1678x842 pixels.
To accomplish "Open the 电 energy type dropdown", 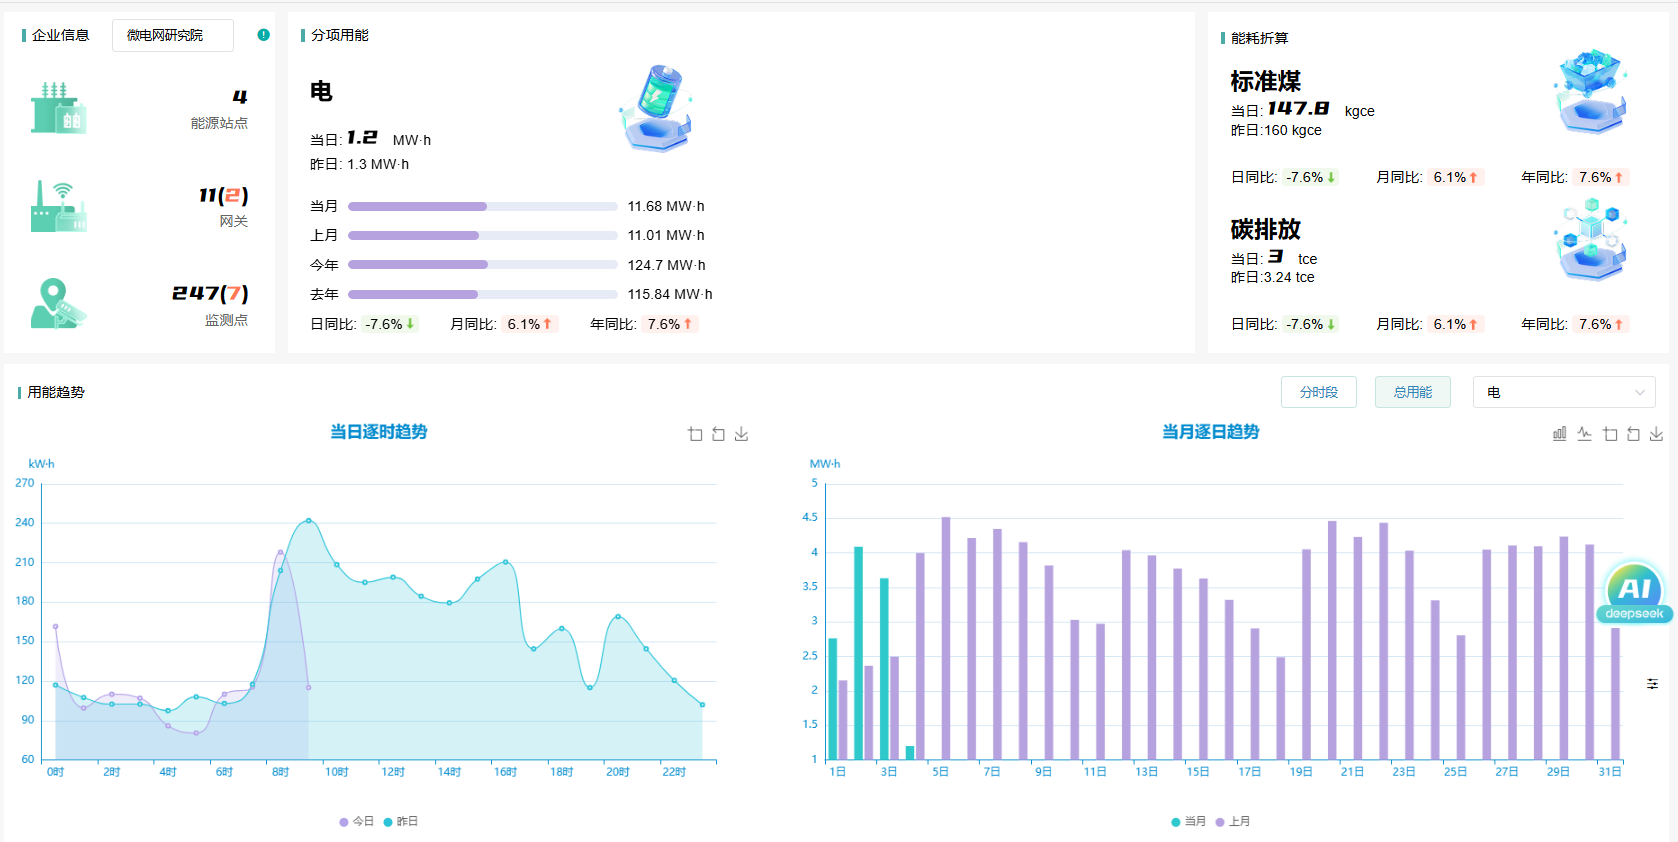I will point(1564,392).
